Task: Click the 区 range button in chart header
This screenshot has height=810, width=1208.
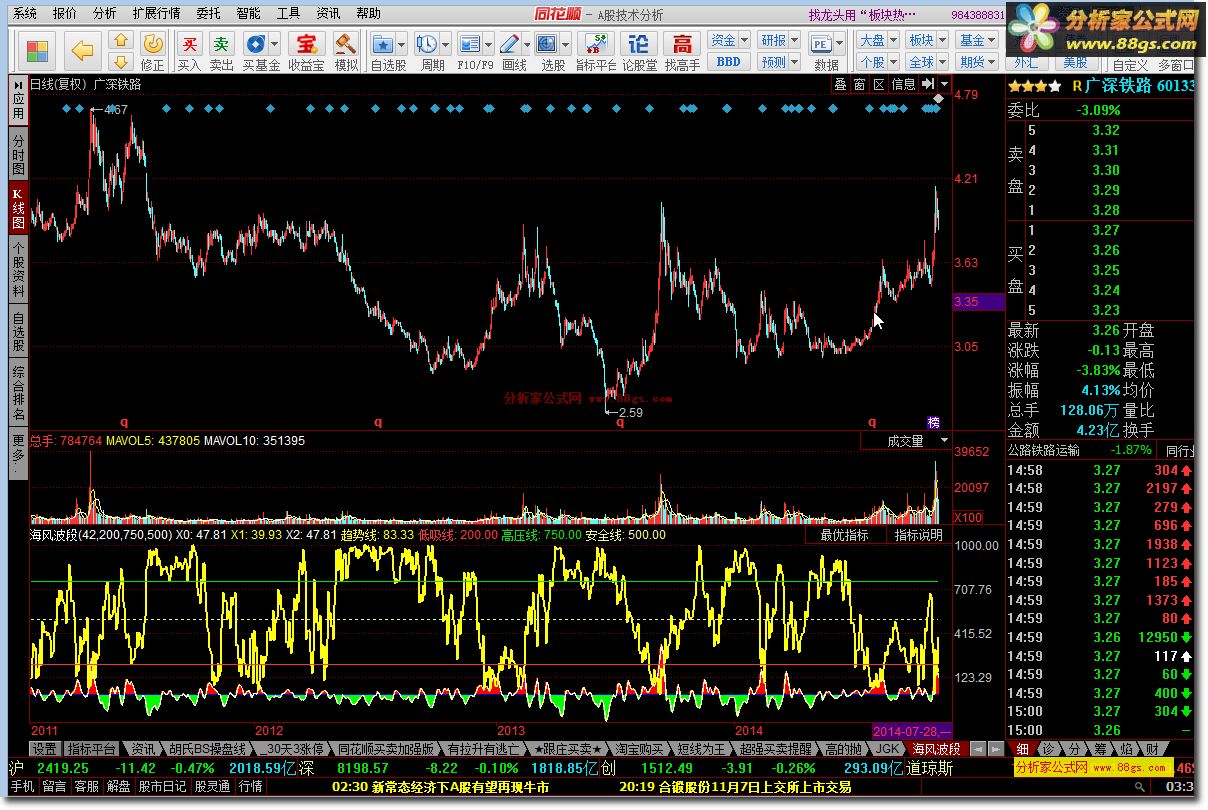Action: click(879, 84)
